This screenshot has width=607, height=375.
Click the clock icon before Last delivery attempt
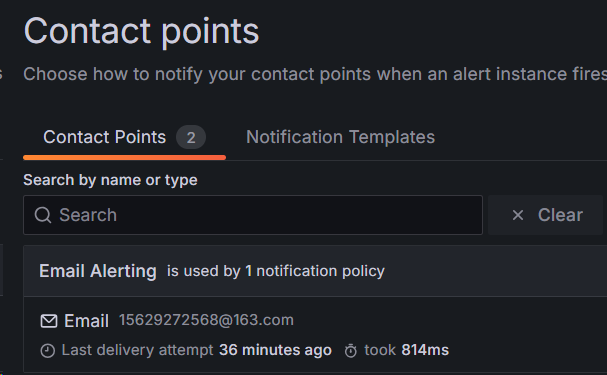pos(48,351)
